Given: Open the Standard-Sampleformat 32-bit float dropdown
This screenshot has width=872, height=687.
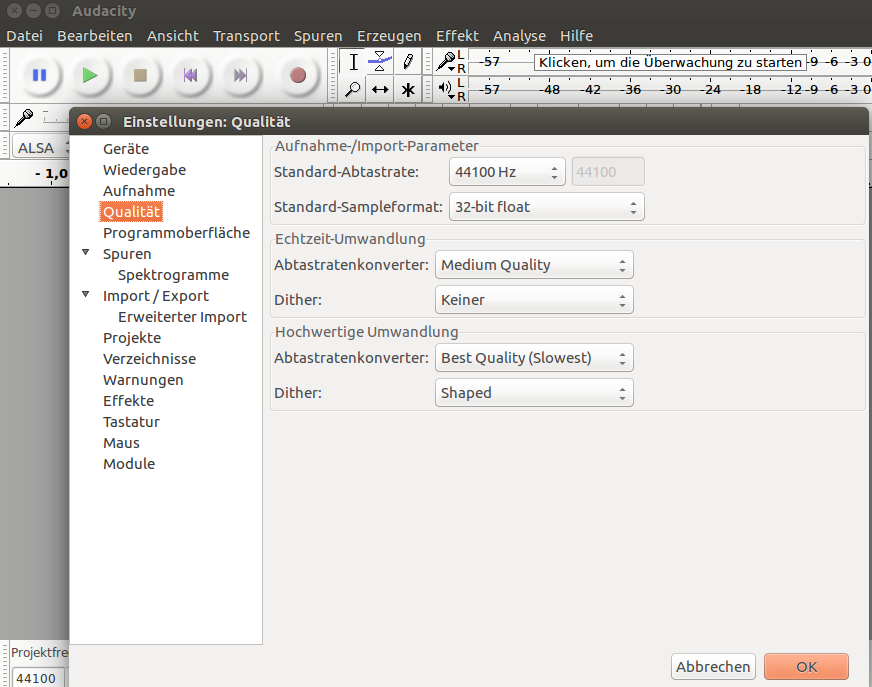Looking at the screenshot, I should pos(547,207).
